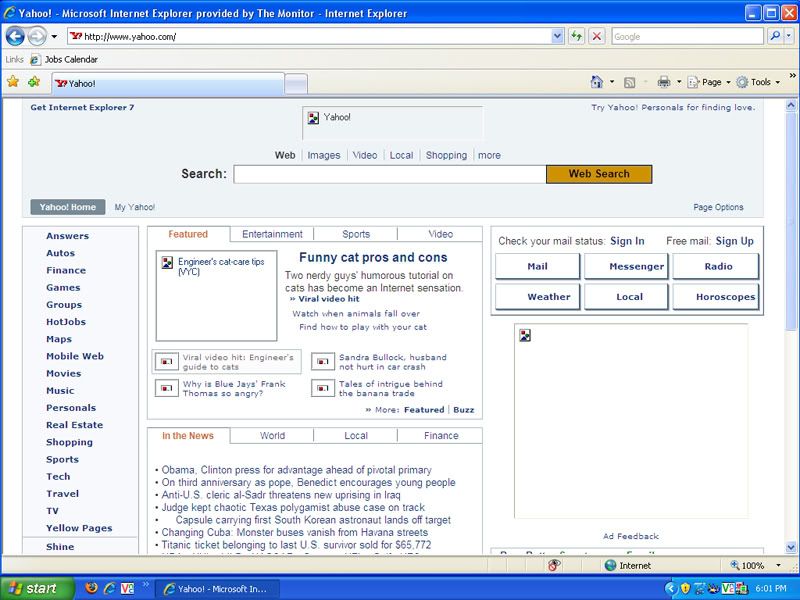Click the Home icon in command bar
The width and height of the screenshot is (800, 600).
(x=597, y=82)
